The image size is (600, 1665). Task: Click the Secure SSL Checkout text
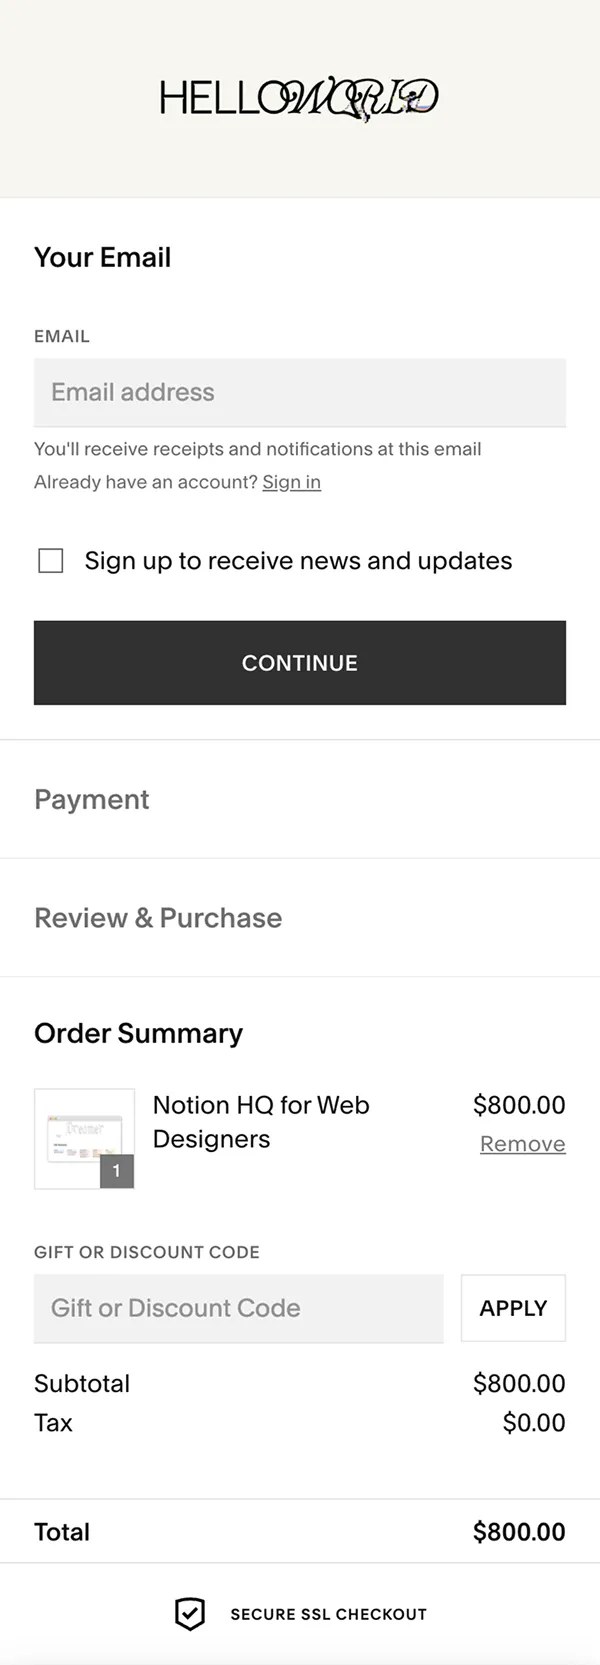pyautogui.click(x=328, y=1614)
